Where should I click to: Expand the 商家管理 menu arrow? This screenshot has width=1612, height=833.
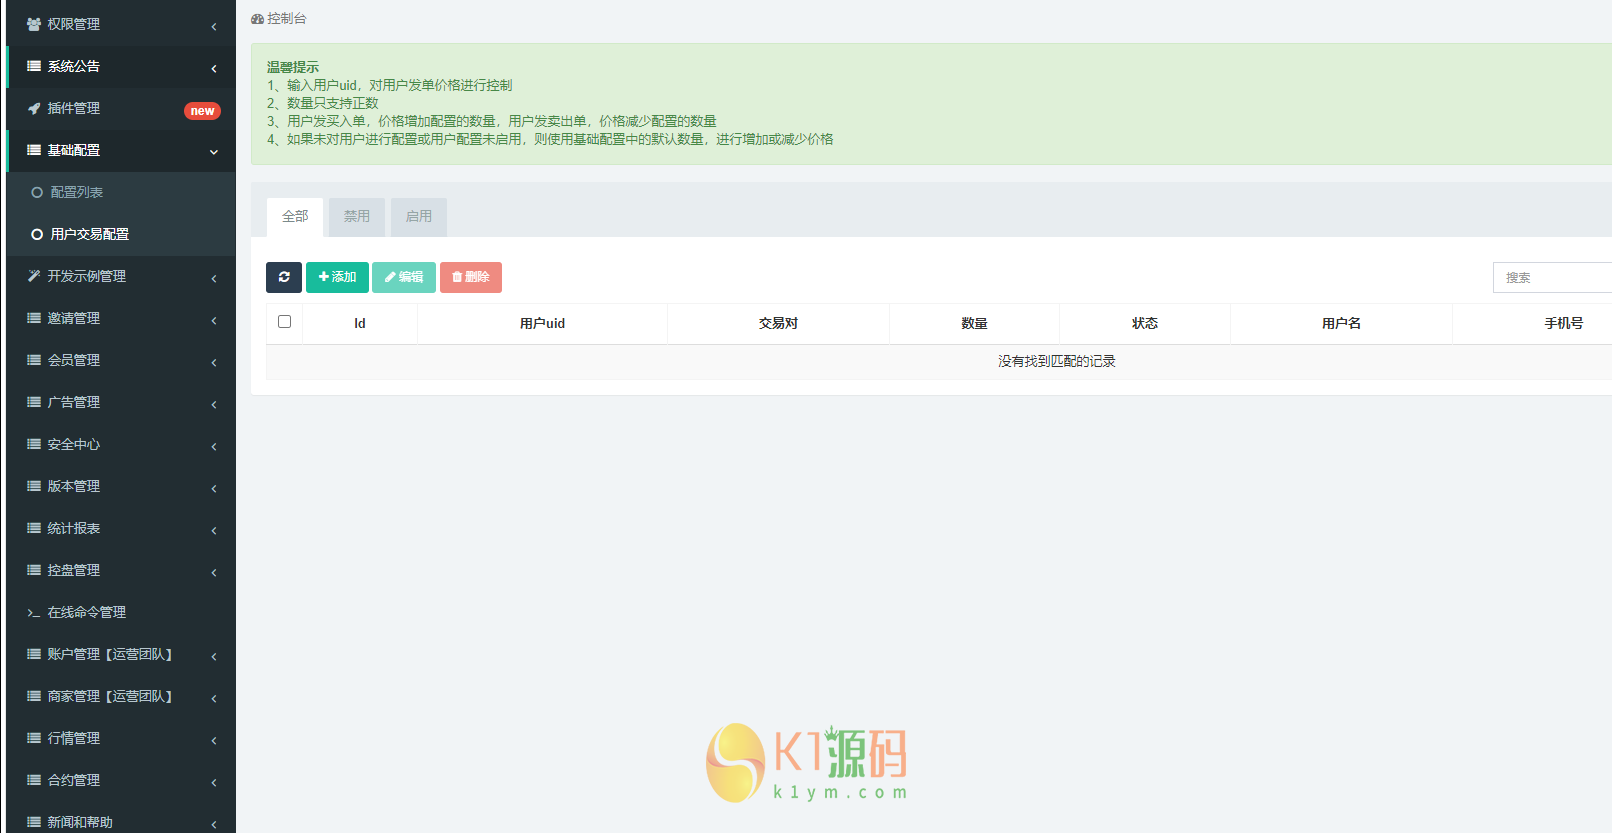click(214, 698)
